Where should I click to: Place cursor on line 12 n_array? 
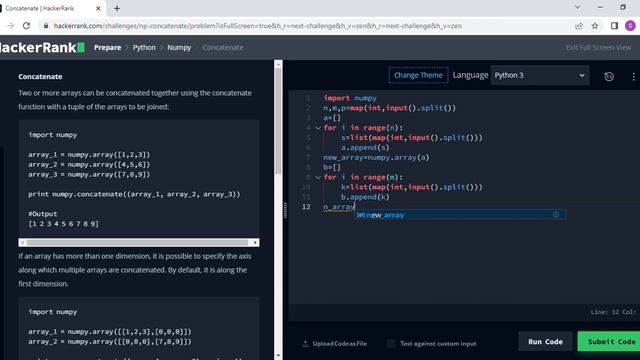click(x=339, y=207)
